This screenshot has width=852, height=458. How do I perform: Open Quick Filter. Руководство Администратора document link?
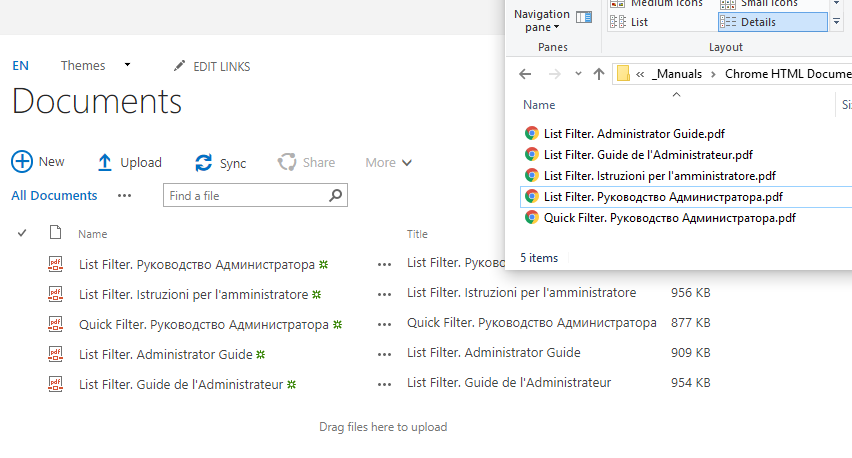click(204, 324)
